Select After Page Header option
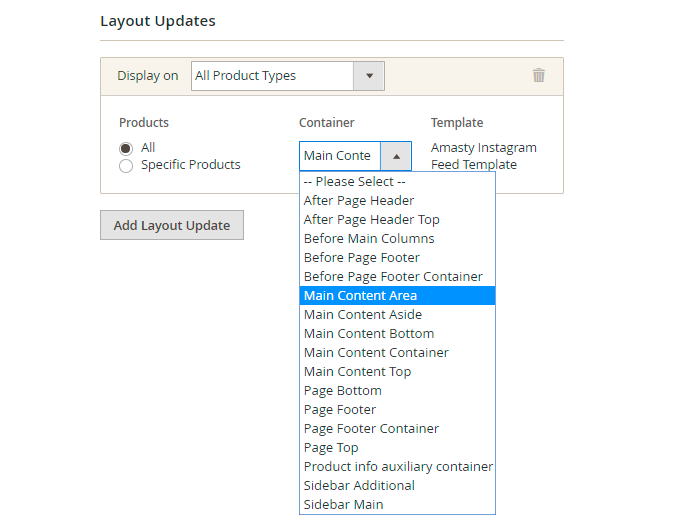Image resolution: width=683 pixels, height=528 pixels. pos(359,200)
